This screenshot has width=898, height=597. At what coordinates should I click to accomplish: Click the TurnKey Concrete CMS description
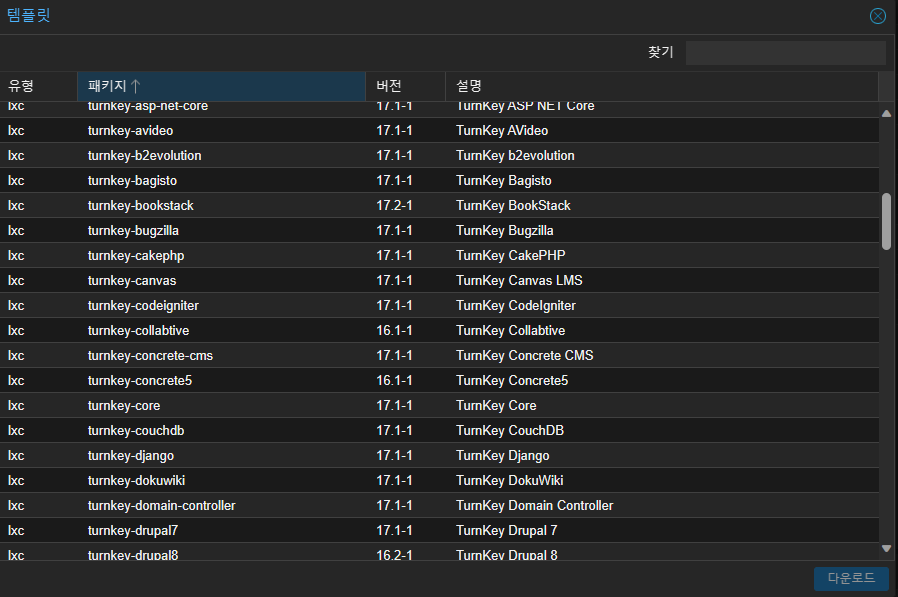[x=525, y=356]
